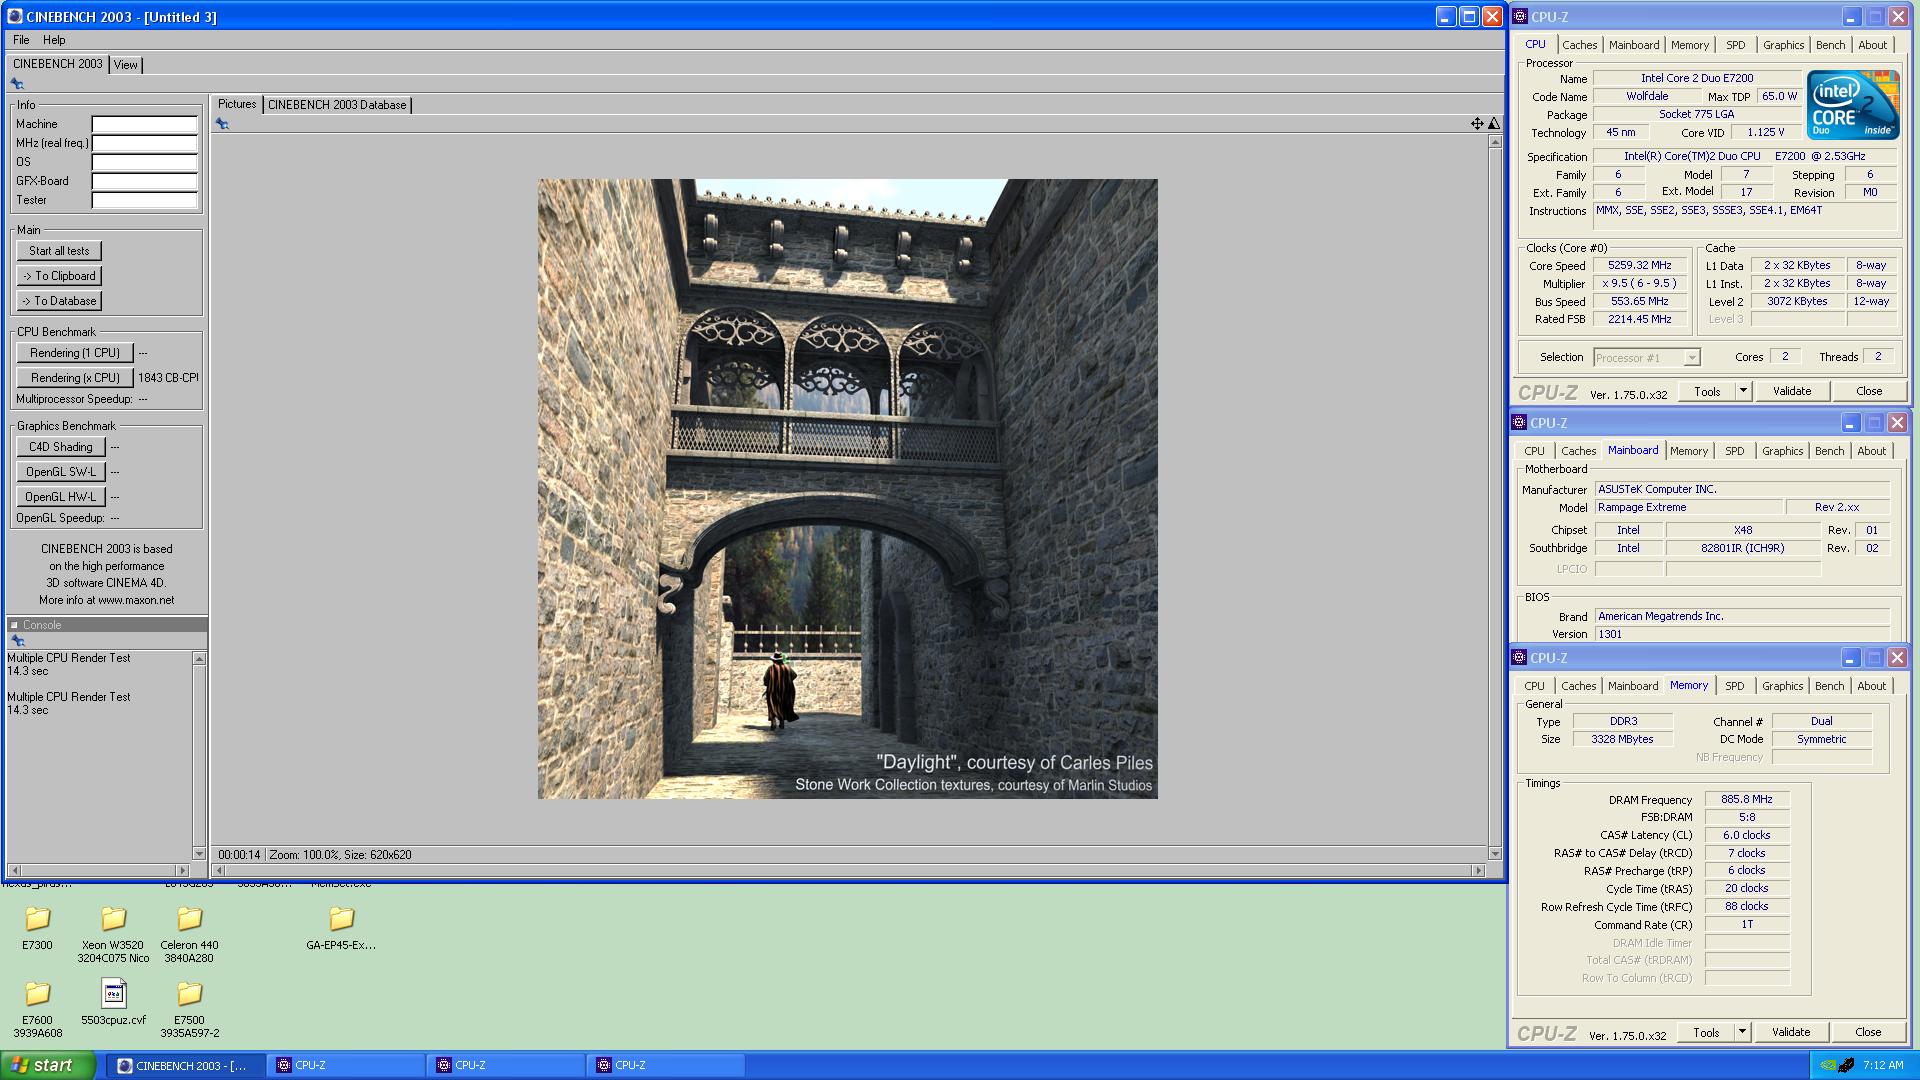
Task: Open the Bench tab in the Mainboard CPU-Z window
Action: pos(1829,451)
